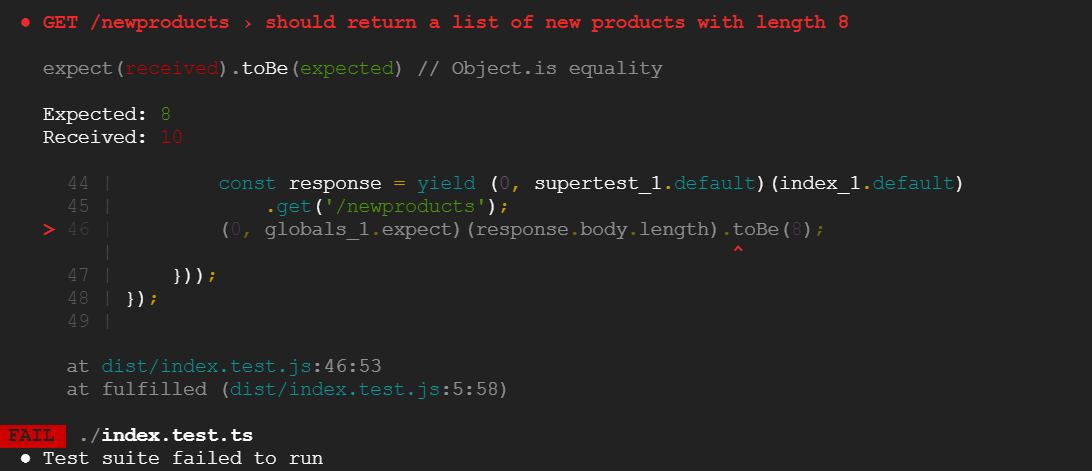
Task: Click the Object.is equality comment
Action: [540, 69]
